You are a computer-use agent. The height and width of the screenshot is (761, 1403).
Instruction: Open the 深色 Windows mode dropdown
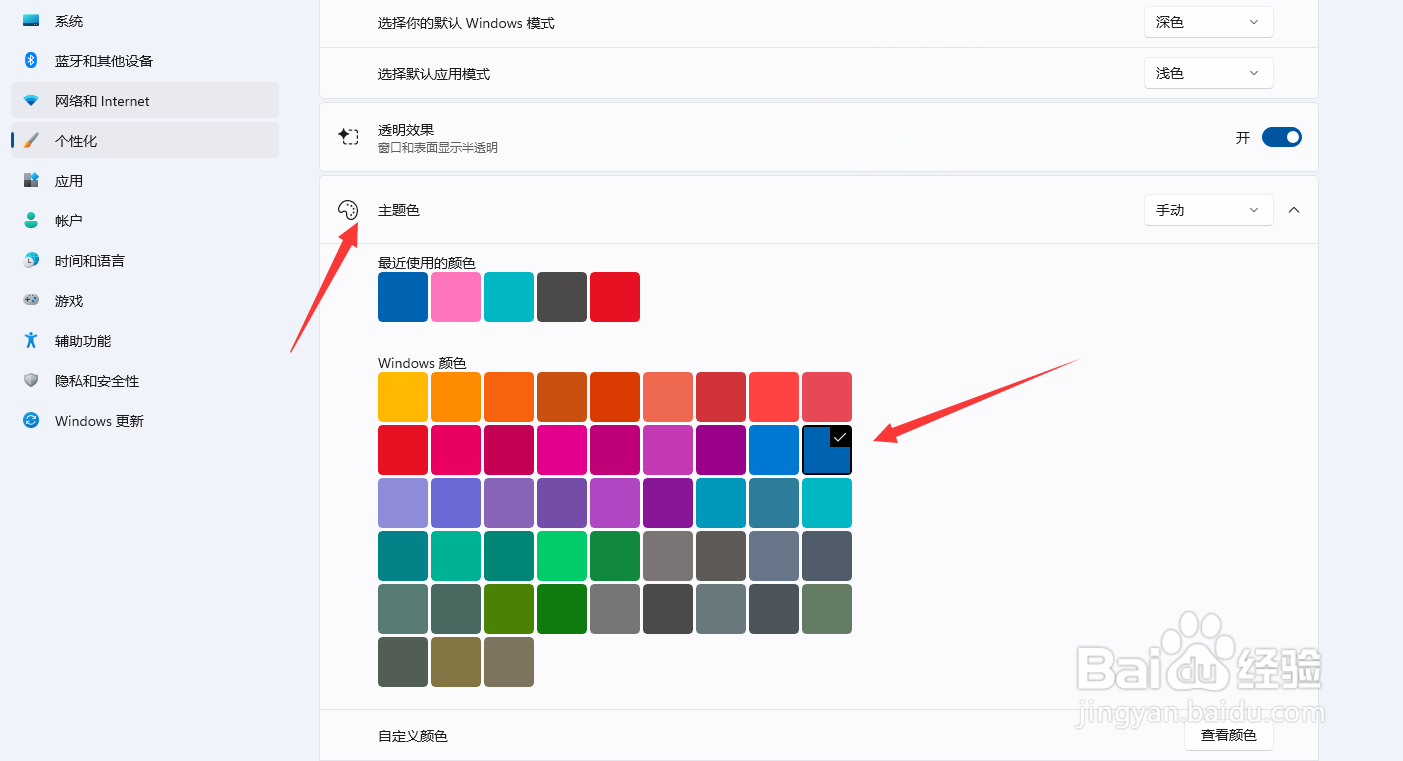point(1208,22)
